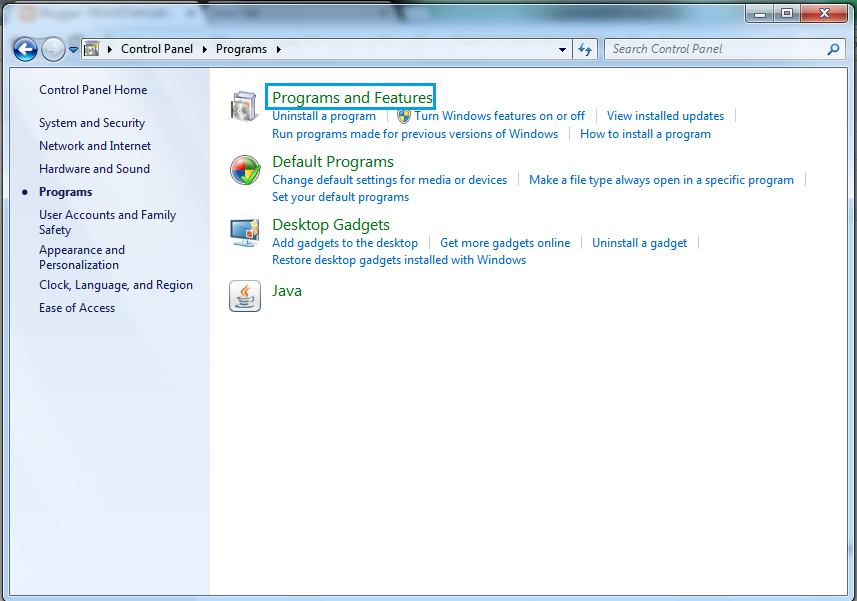Image resolution: width=857 pixels, height=601 pixels.
Task: Open the recent pages dropdown arrow
Action: coord(73,50)
